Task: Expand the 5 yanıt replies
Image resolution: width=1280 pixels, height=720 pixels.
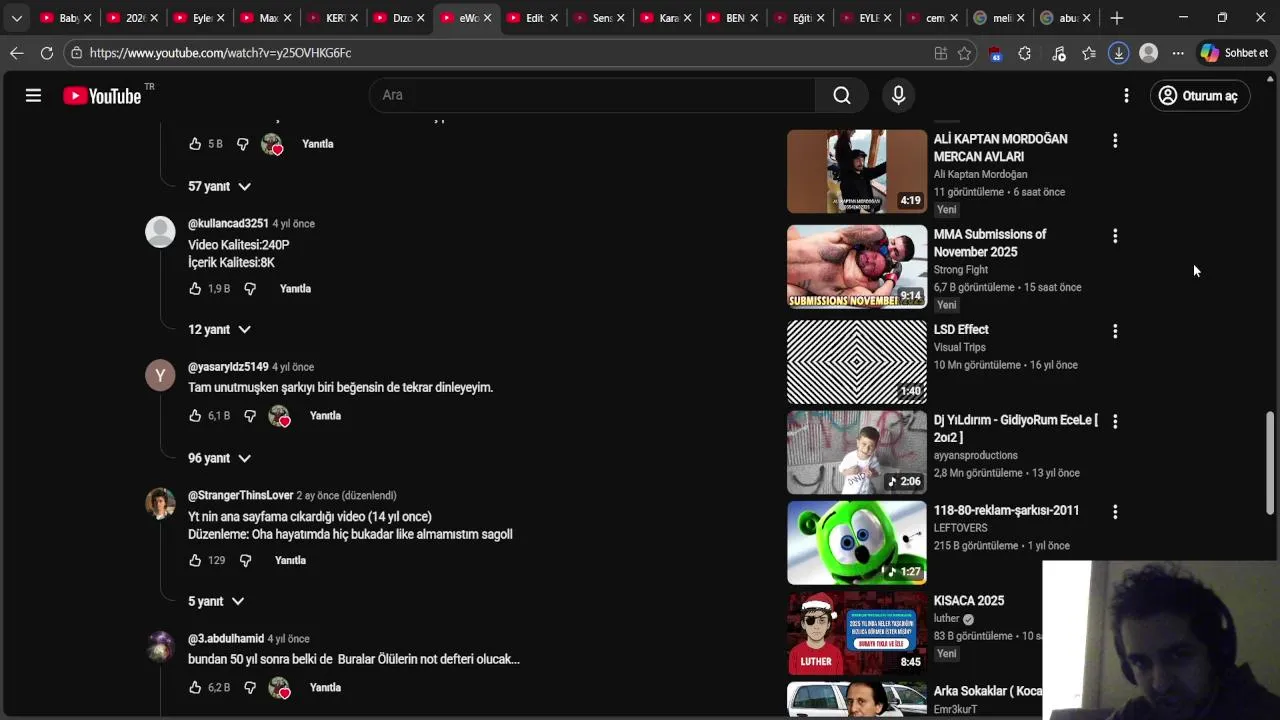Action: pos(216,602)
